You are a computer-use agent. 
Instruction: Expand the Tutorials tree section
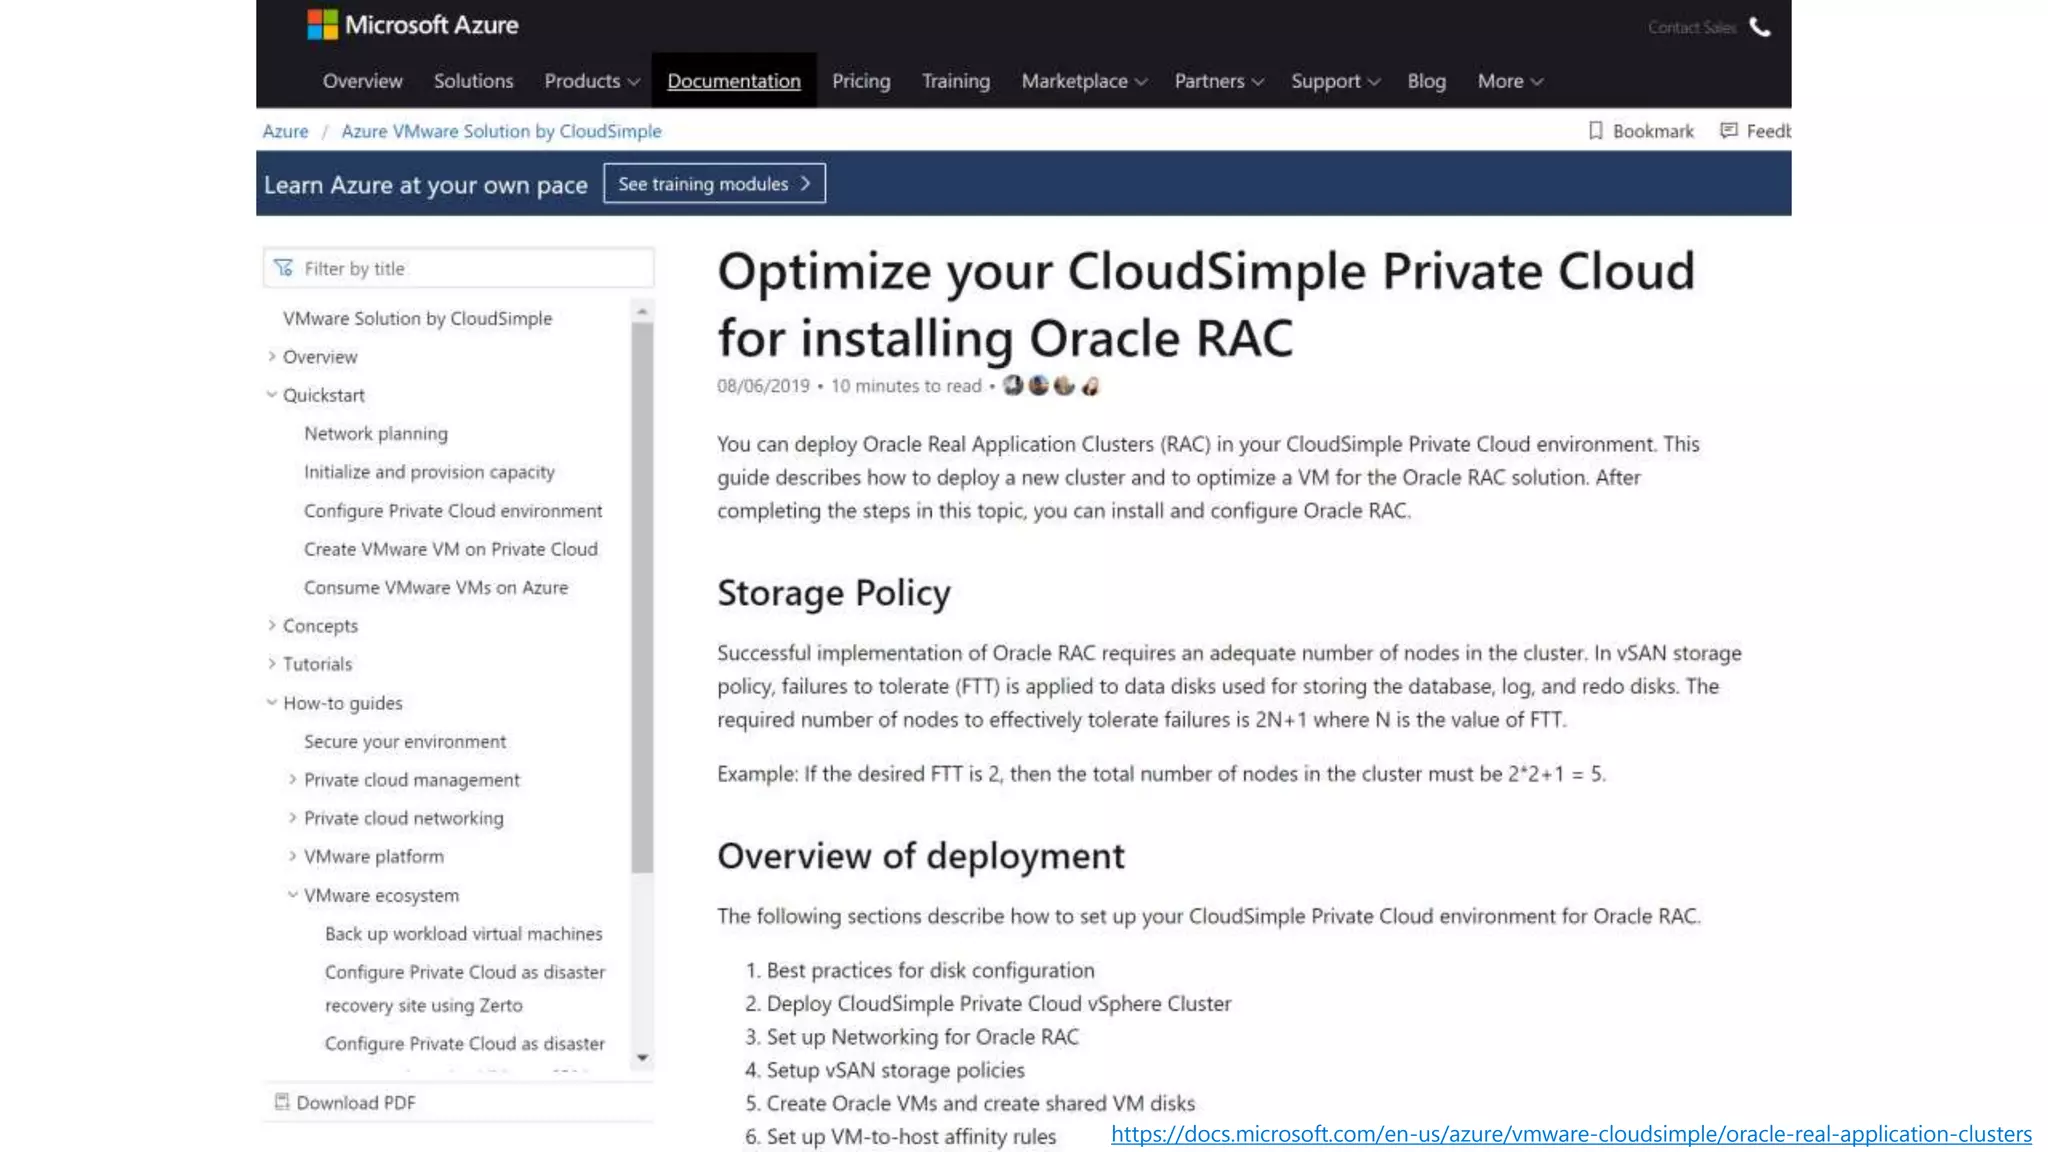click(272, 663)
